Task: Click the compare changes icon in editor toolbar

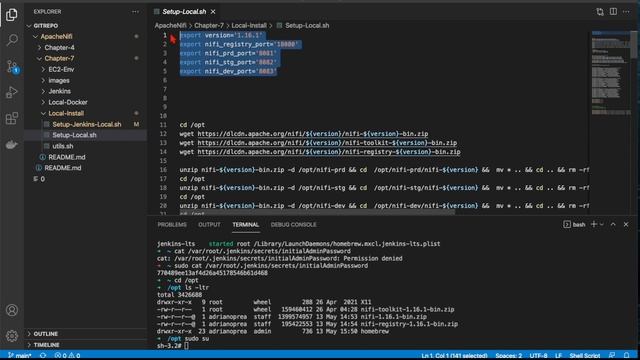Action: [600, 12]
